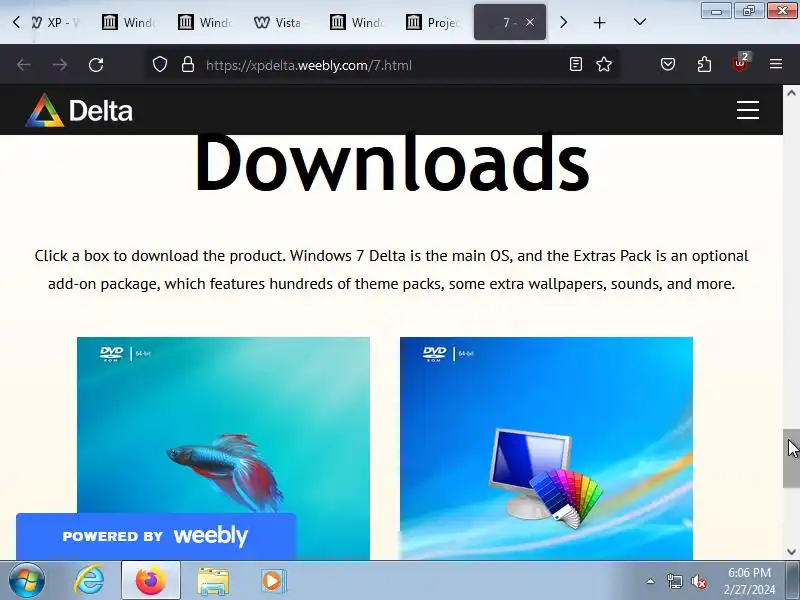Open the extensions puzzle icon

point(704,64)
